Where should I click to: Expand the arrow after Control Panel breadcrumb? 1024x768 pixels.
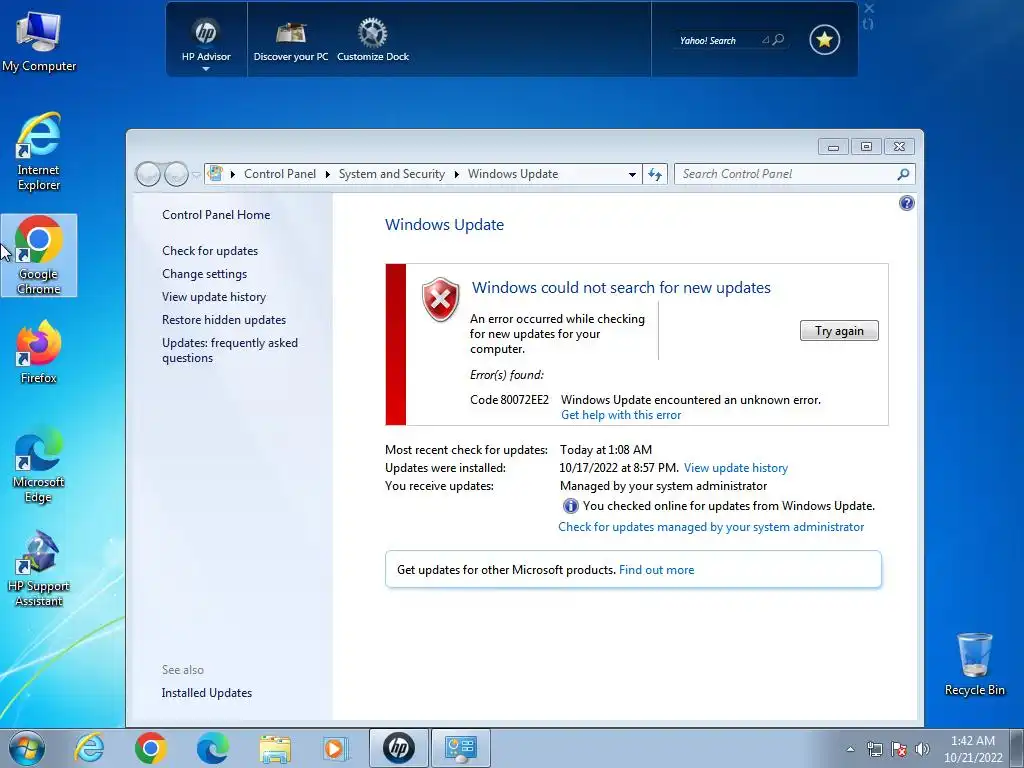327,174
